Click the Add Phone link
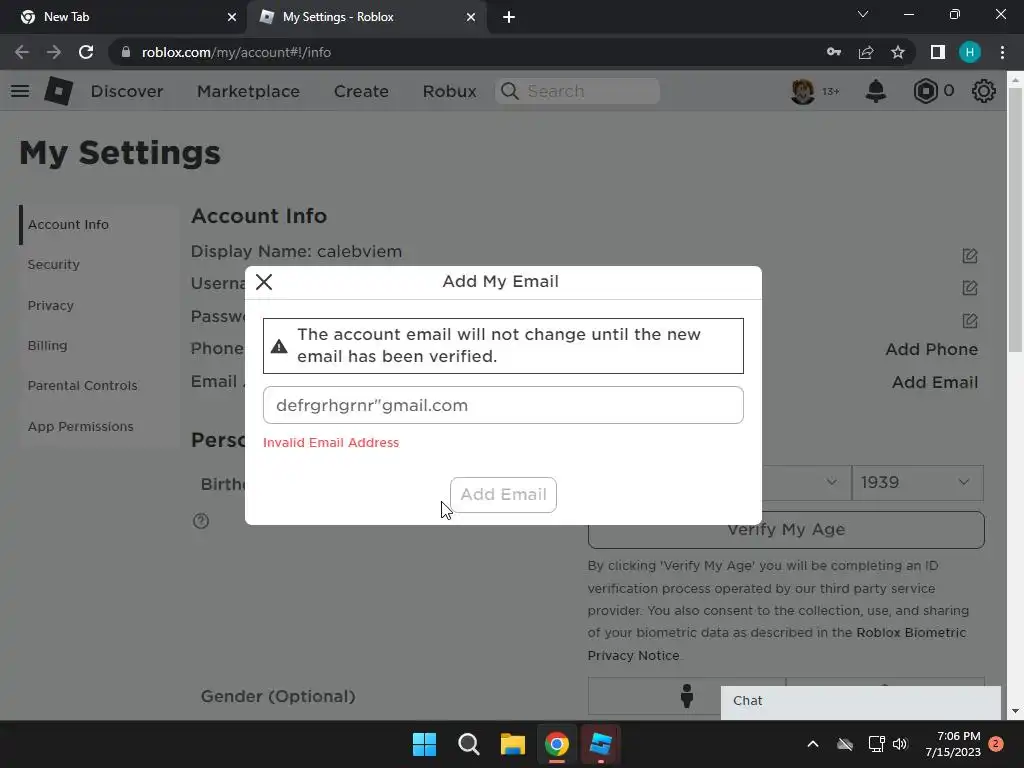Image resolution: width=1024 pixels, height=768 pixels. pyautogui.click(x=931, y=349)
